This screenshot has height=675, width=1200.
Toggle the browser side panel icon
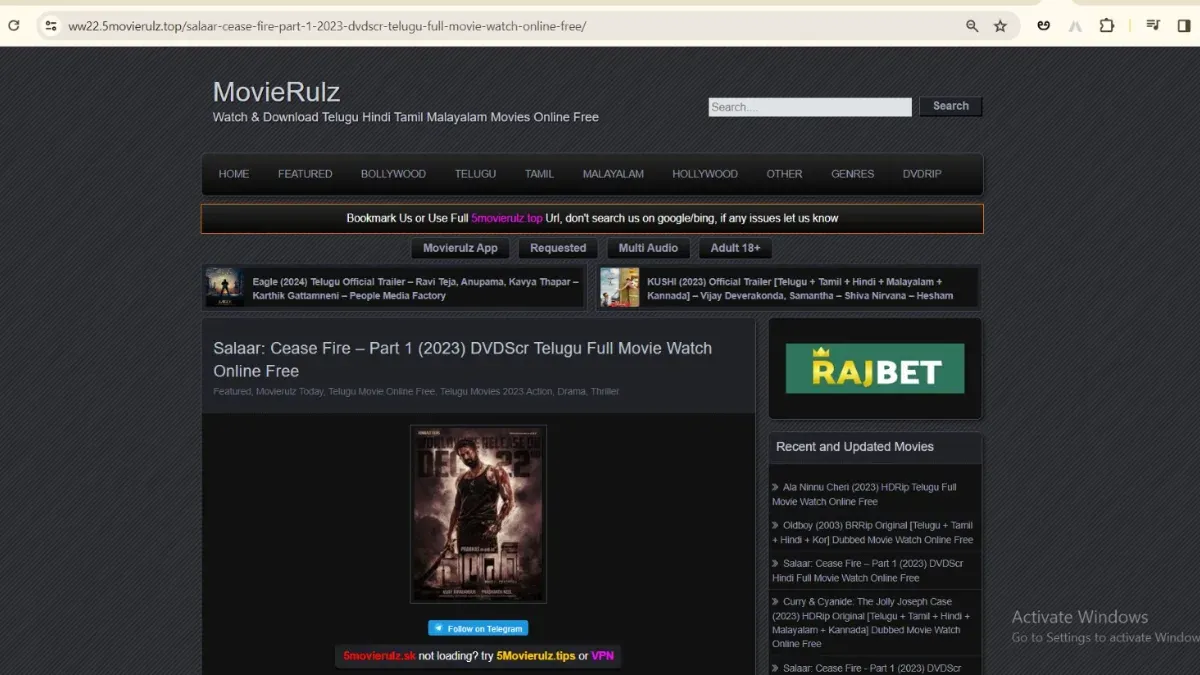pyautogui.click(x=1184, y=26)
